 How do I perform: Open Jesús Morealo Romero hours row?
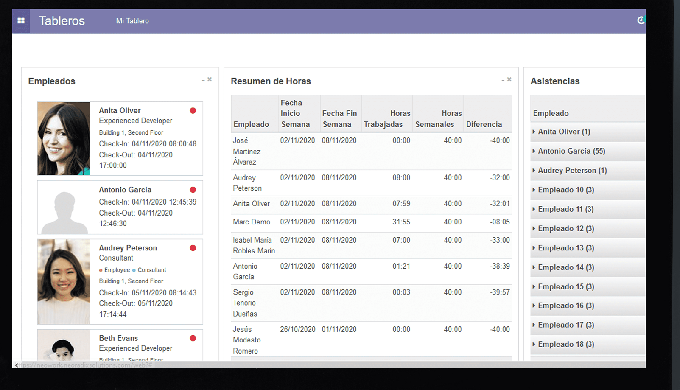coord(371,340)
